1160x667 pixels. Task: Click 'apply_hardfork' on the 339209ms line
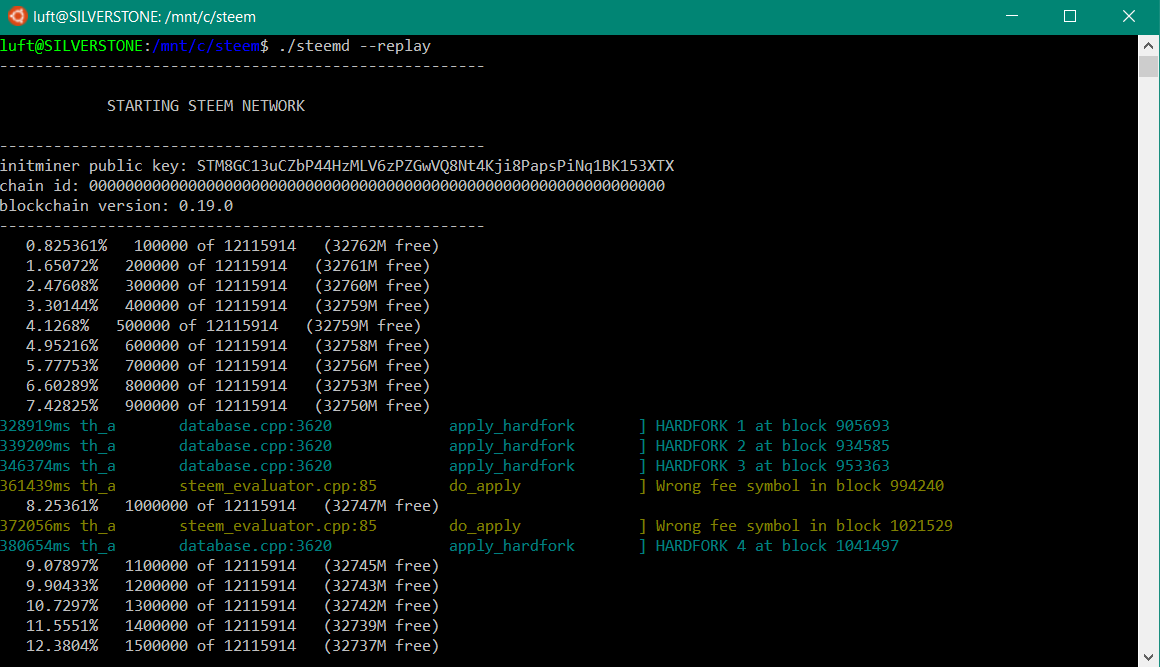click(512, 446)
